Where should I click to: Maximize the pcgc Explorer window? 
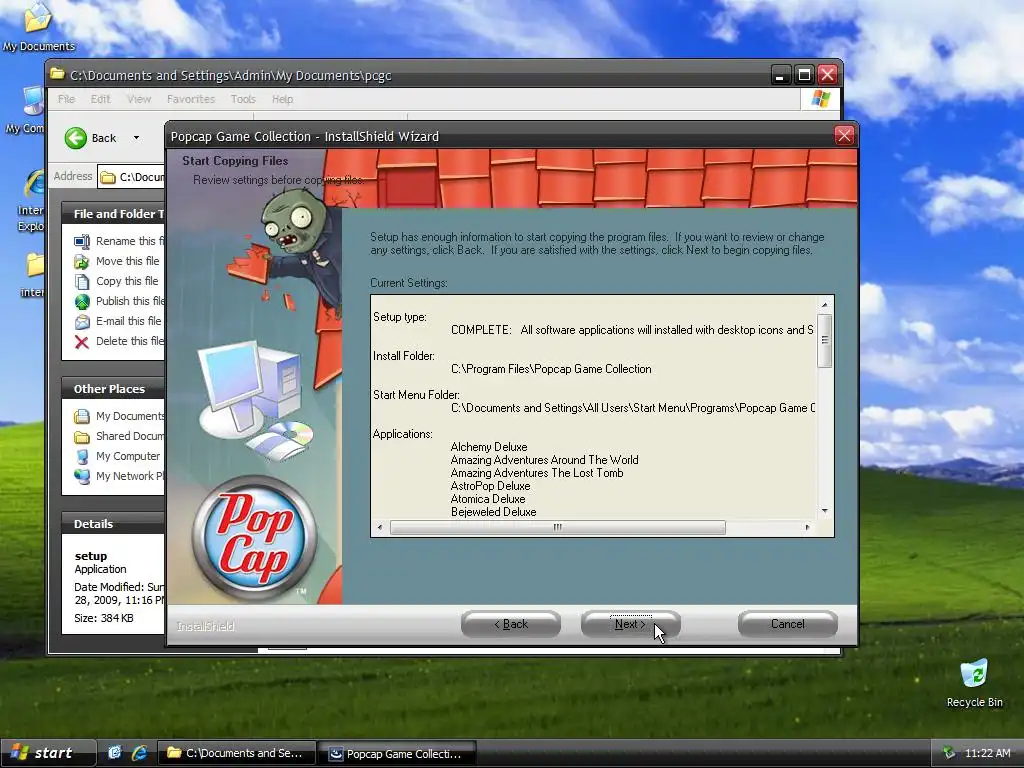pyautogui.click(x=804, y=74)
